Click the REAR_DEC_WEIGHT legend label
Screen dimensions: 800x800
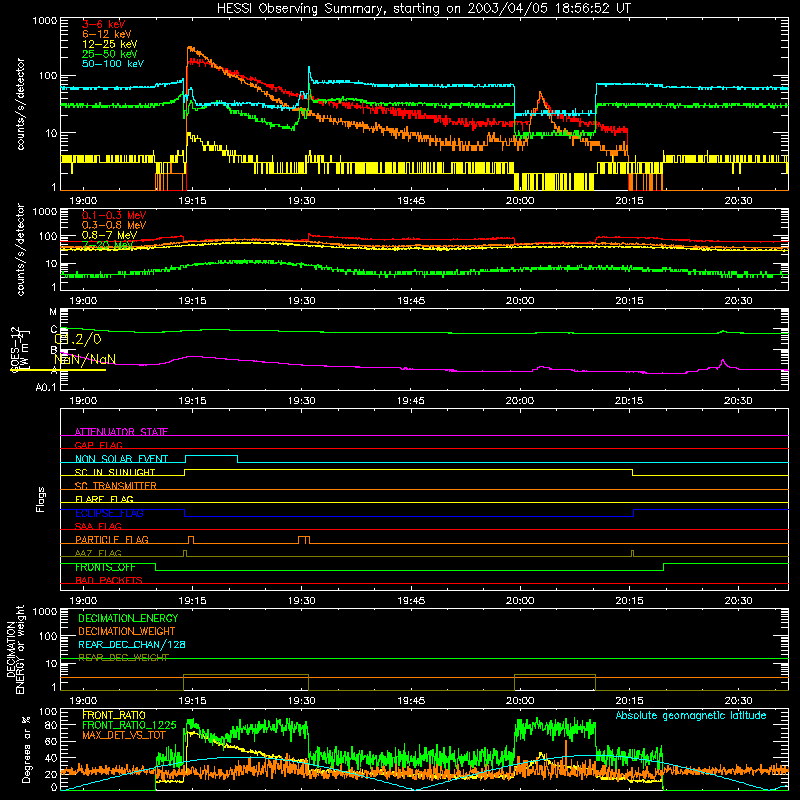[123, 658]
